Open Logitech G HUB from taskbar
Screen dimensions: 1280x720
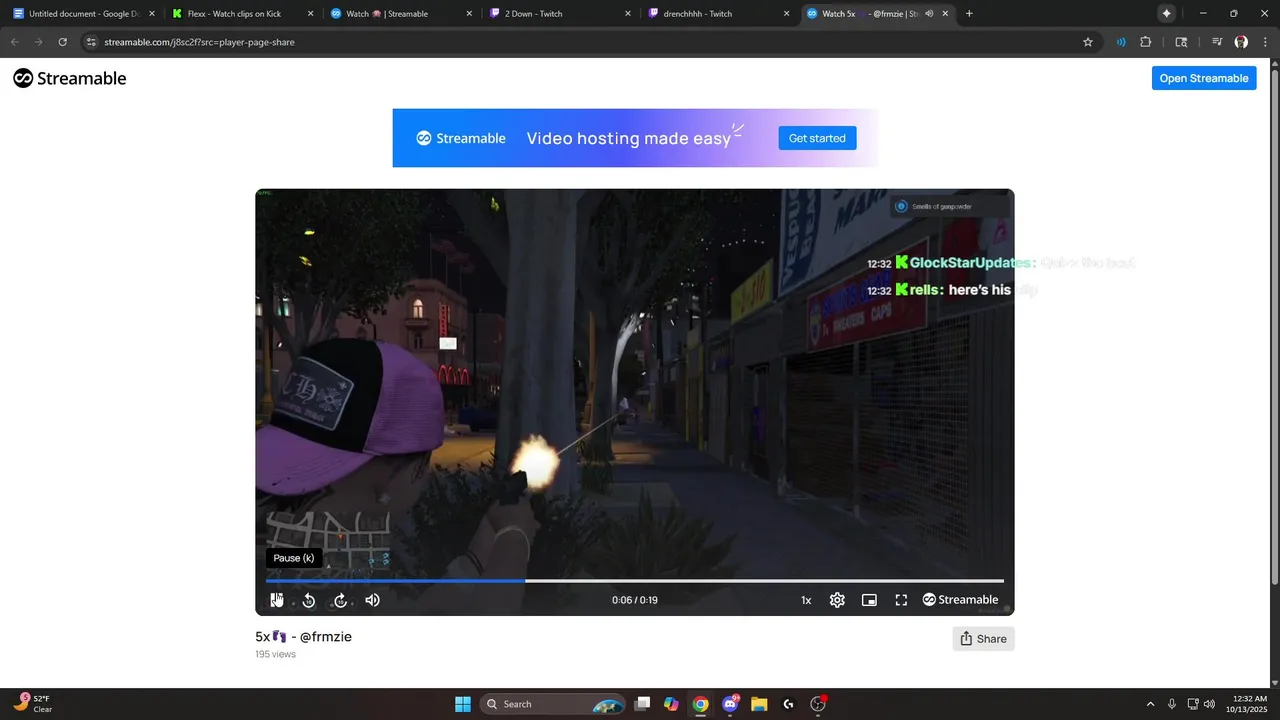789,704
